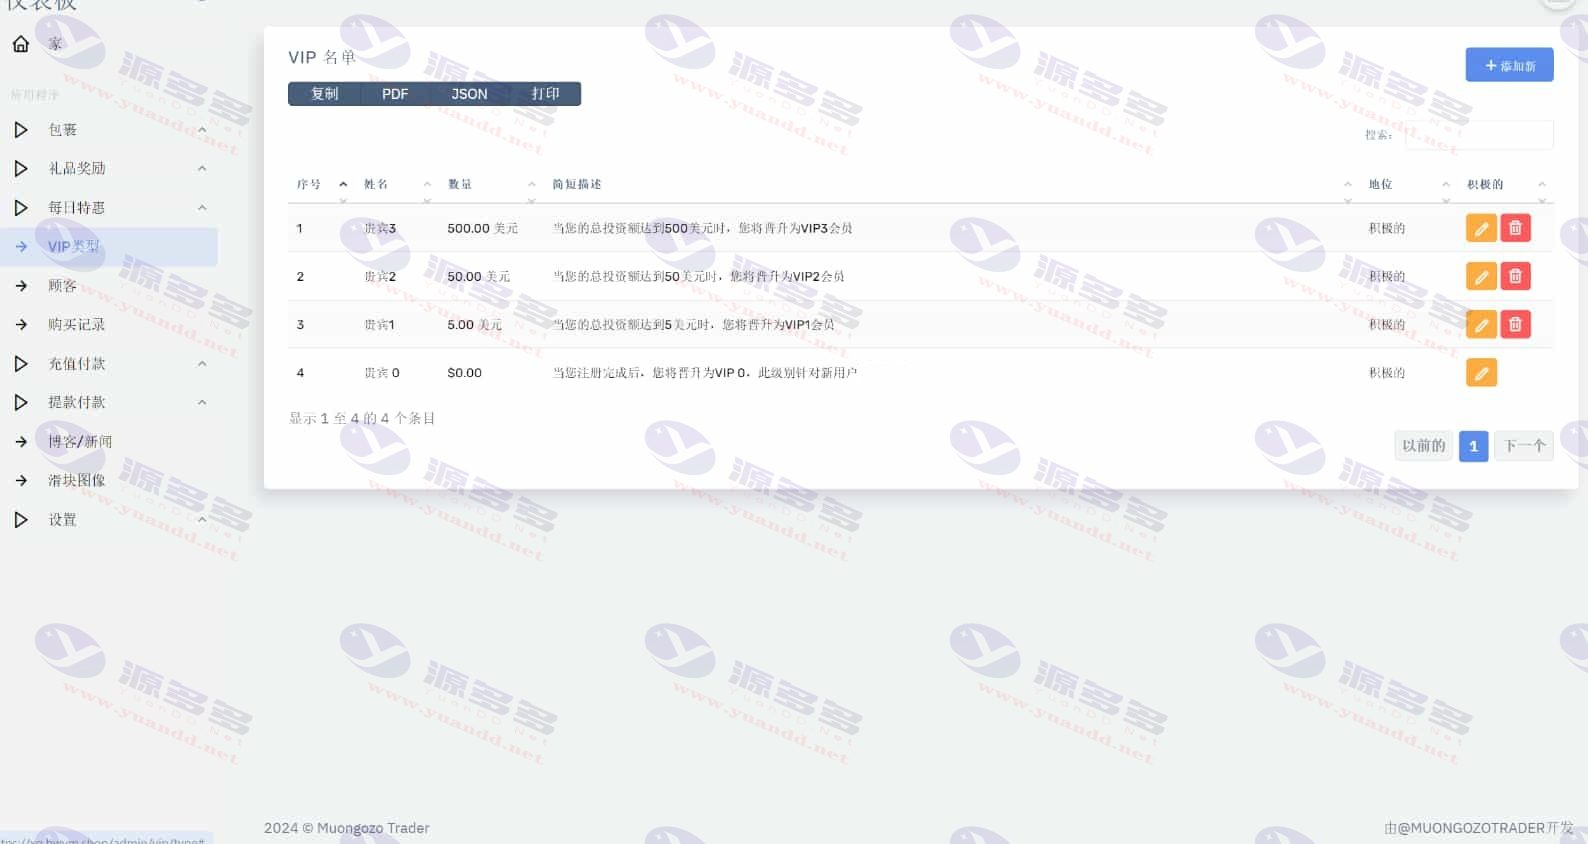Select page 1 in pagination
The height and width of the screenshot is (844, 1588).
pyautogui.click(x=1473, y=446)
